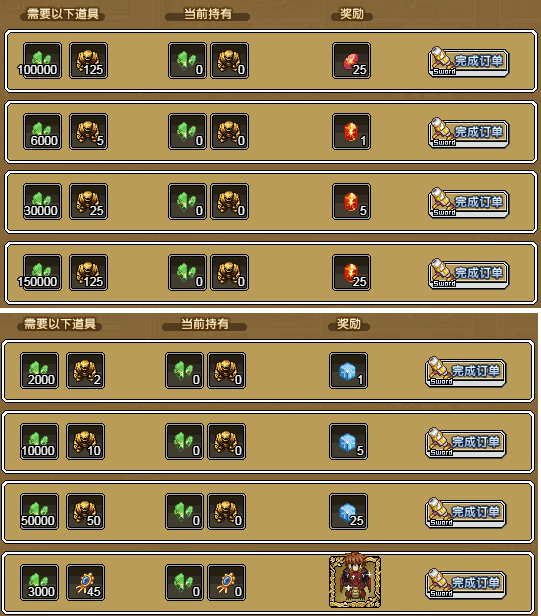Select the golden armor icon requiring 125 in first row
The image size is (541, 616).
click(88, 61)
